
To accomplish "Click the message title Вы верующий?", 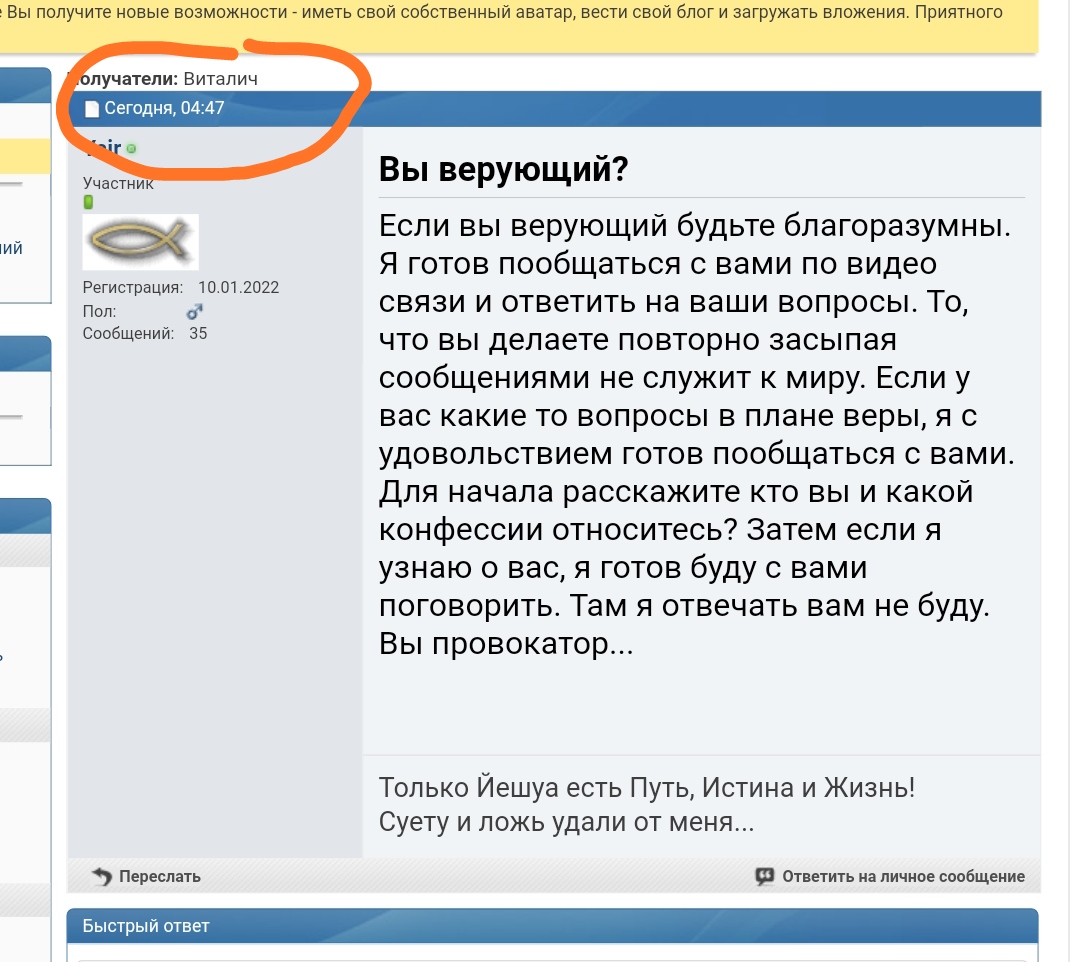I will tap(503, 171).
